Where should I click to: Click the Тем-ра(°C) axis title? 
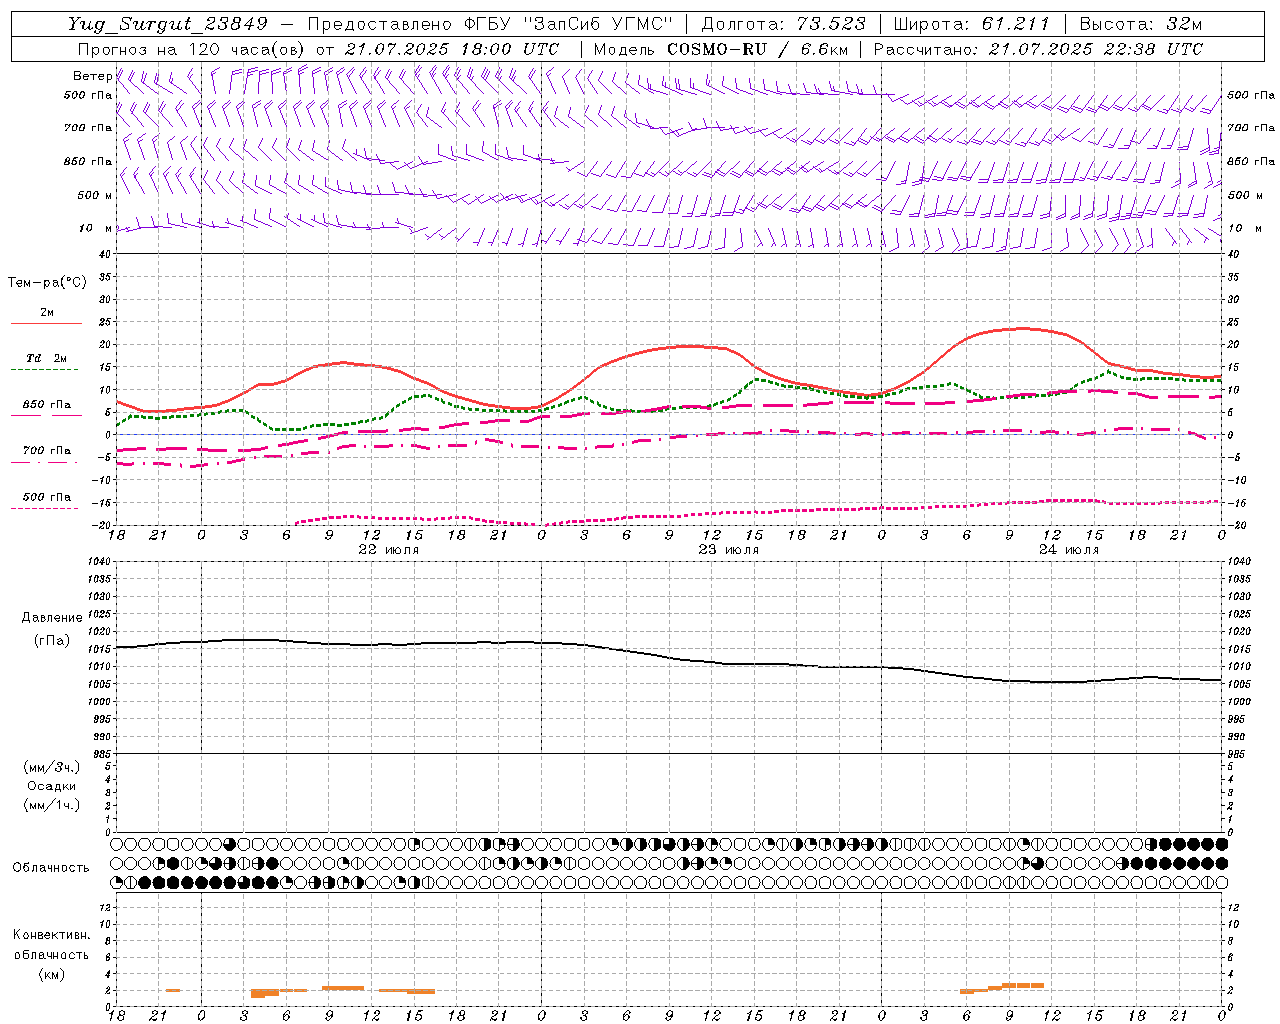pos(47,283)
